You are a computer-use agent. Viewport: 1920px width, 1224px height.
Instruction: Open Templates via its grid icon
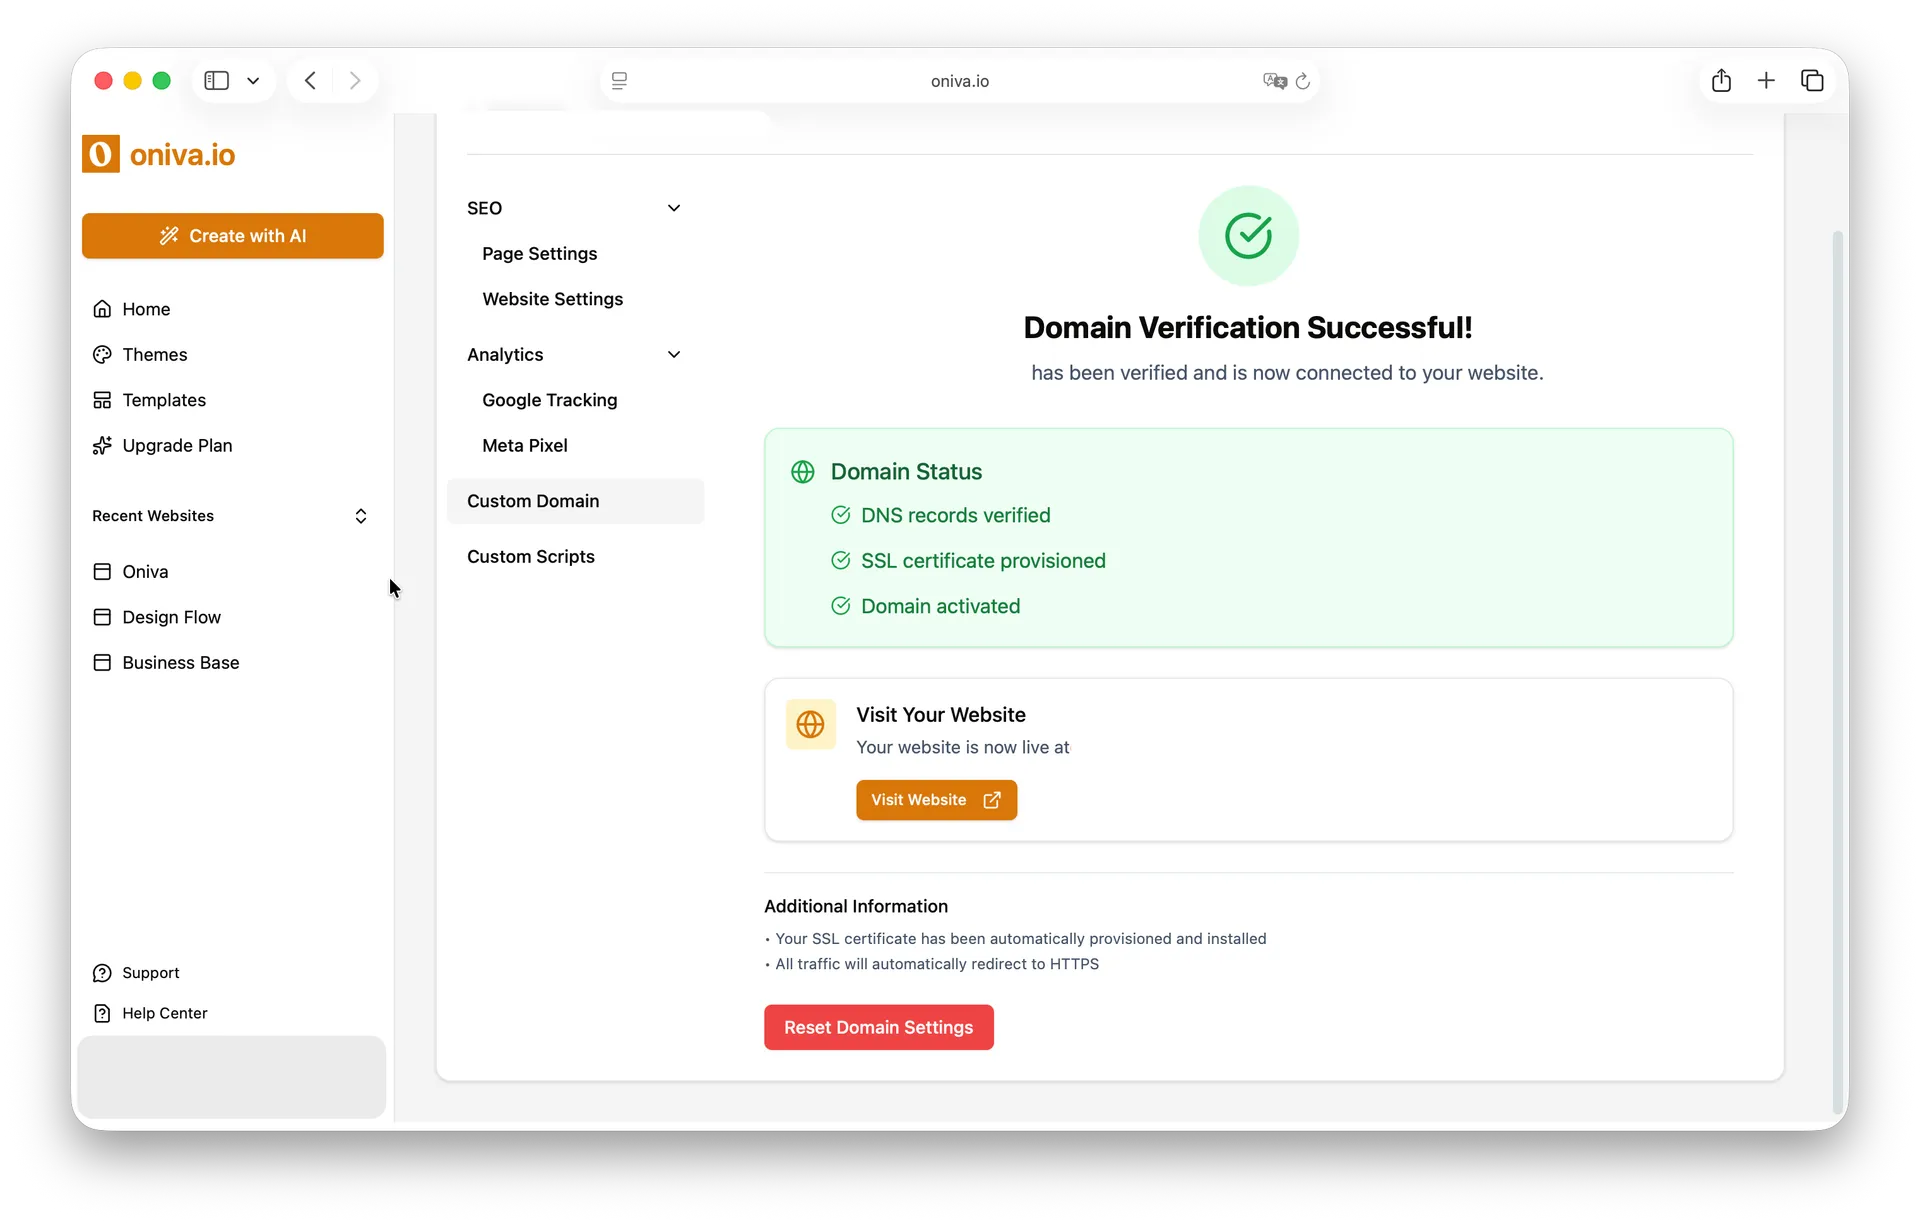tap(103, 399)
